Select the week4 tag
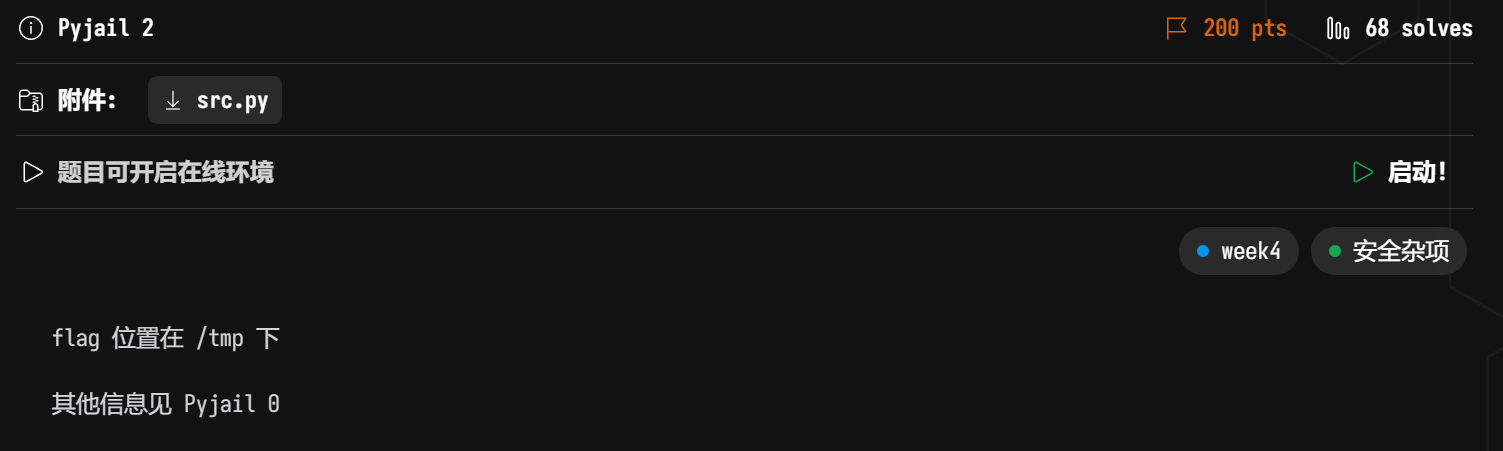 (x=1250, y=251)
